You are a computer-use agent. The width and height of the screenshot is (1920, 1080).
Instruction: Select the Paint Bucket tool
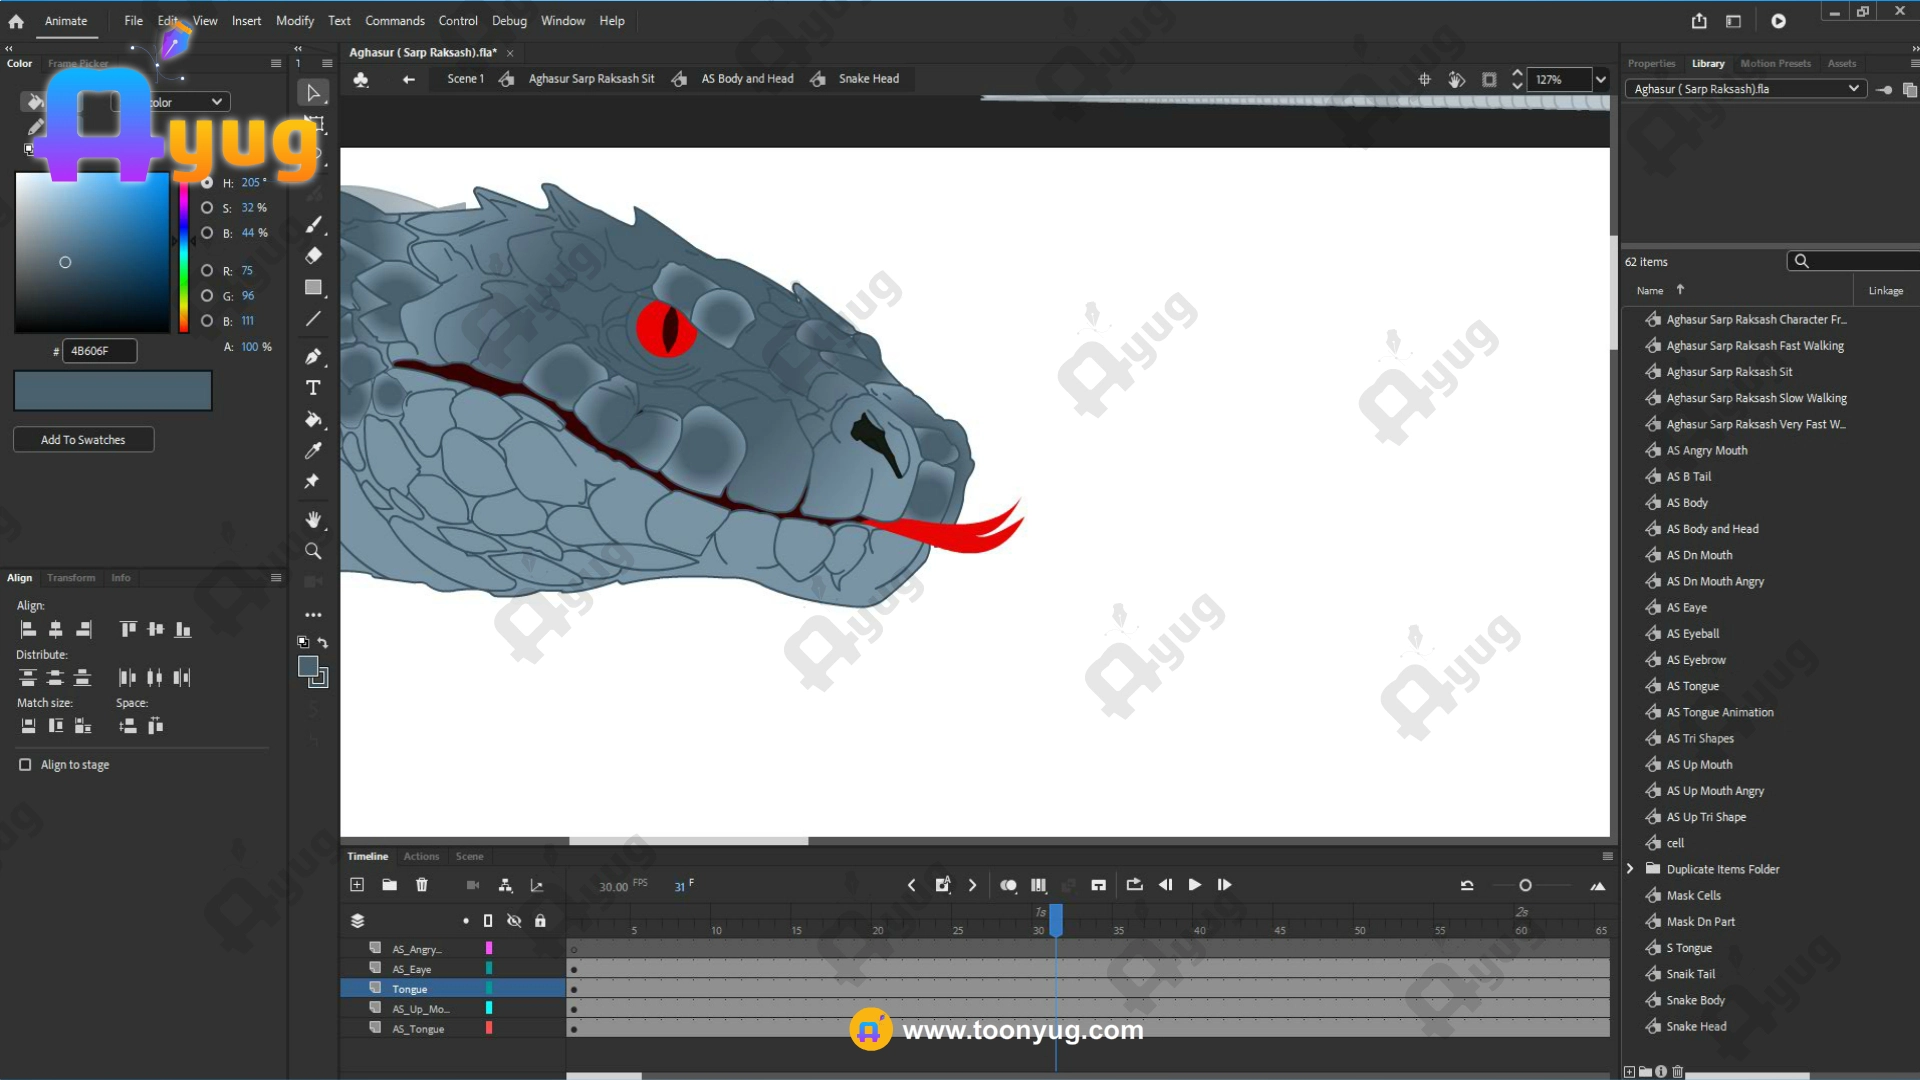point(313,419)
